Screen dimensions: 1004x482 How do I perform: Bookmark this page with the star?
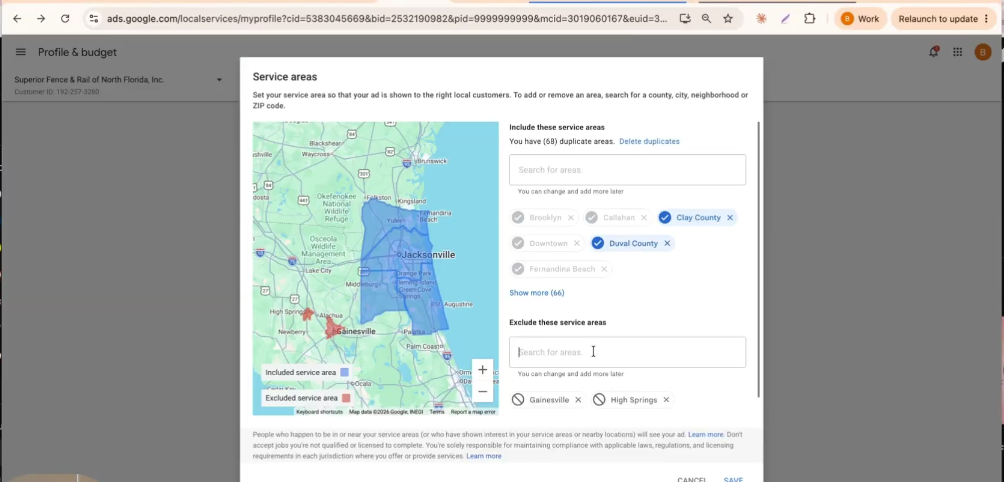point(728,19)
